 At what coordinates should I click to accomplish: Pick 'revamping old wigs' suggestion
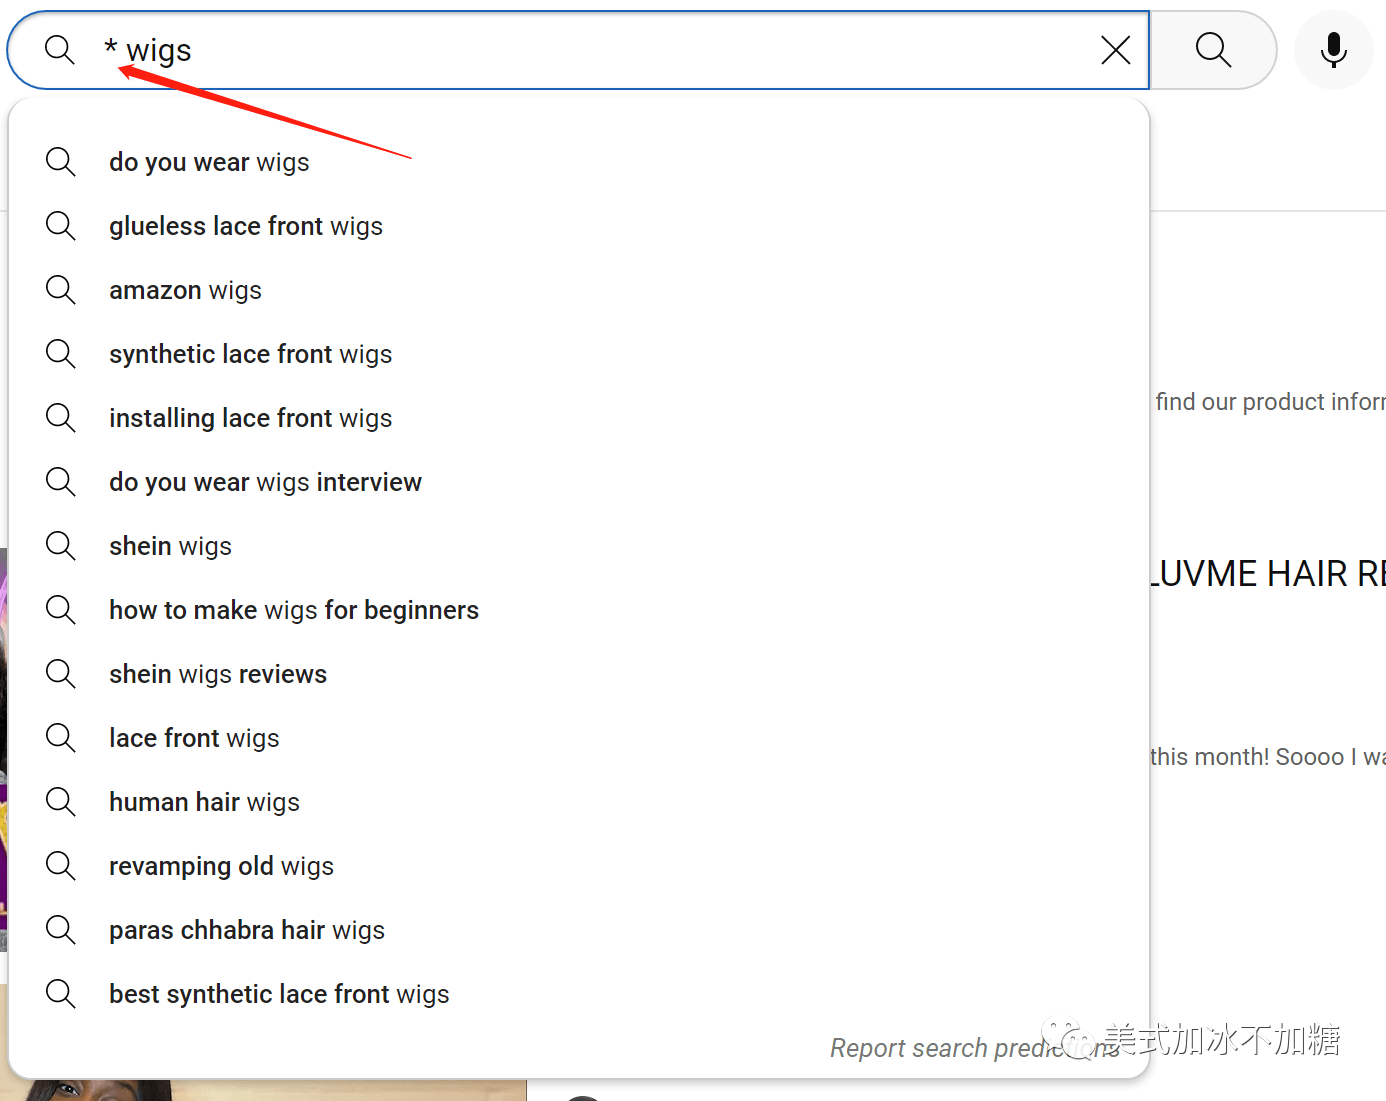point(221,866)
